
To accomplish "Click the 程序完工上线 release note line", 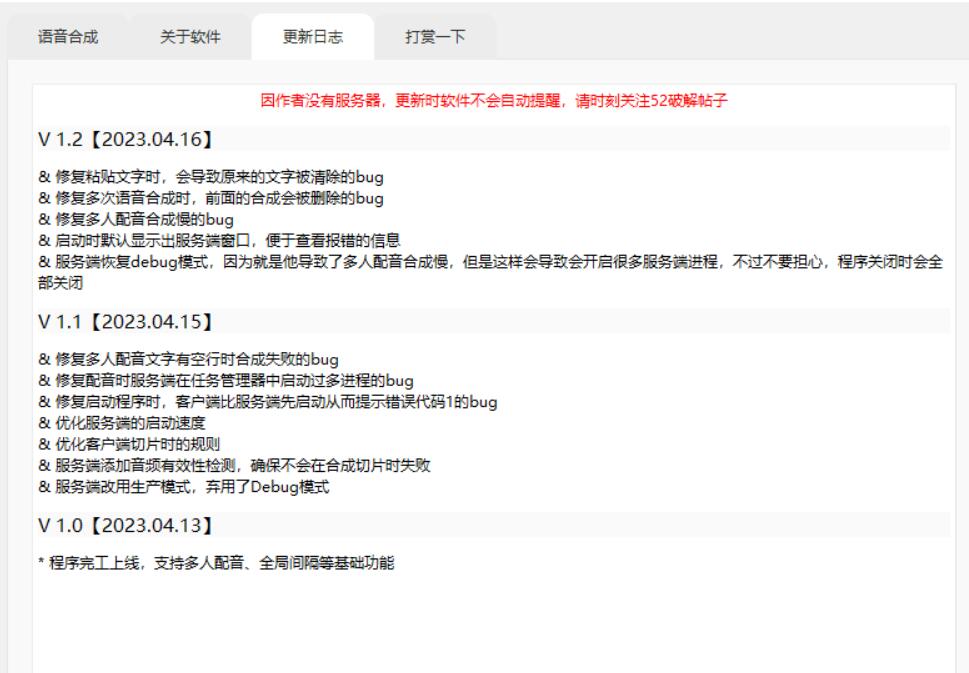I will [x=216, y=564].
